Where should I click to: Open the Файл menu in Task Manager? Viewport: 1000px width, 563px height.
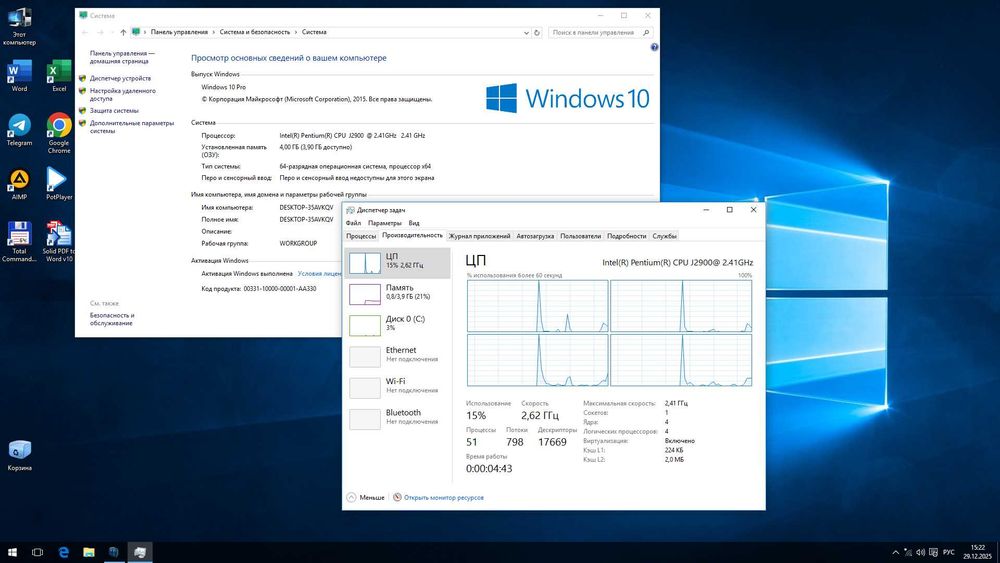(x=353, y=223)
